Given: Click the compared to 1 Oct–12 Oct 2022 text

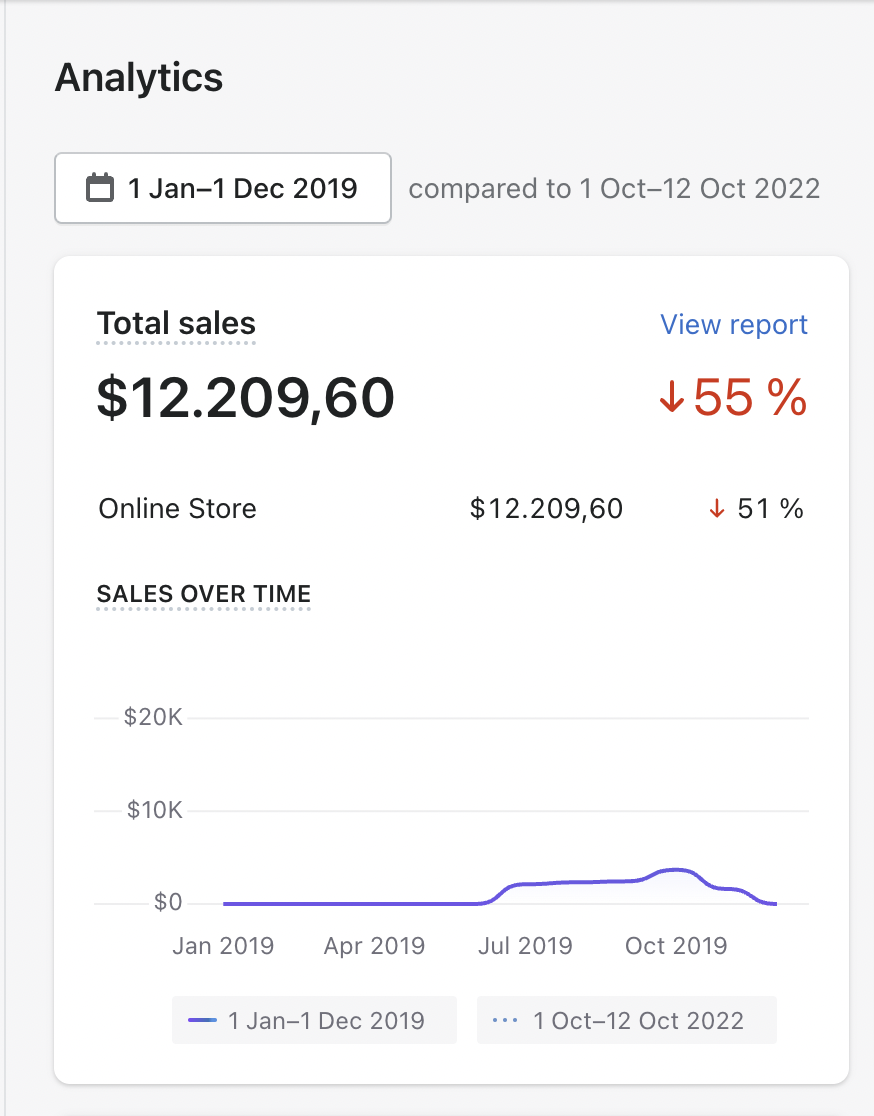Looking at the screenshot, I should click(614, 189).
